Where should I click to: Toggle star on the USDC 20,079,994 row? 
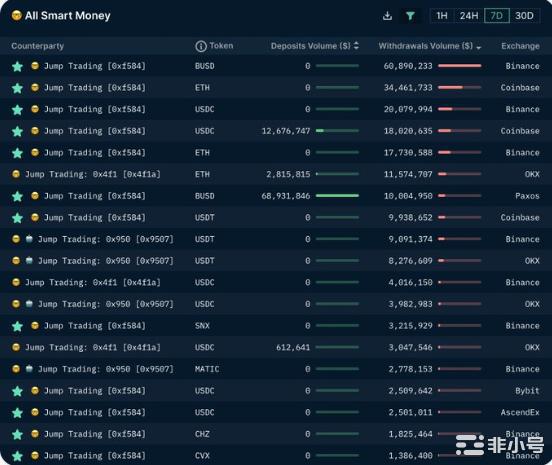click(17, 110)
